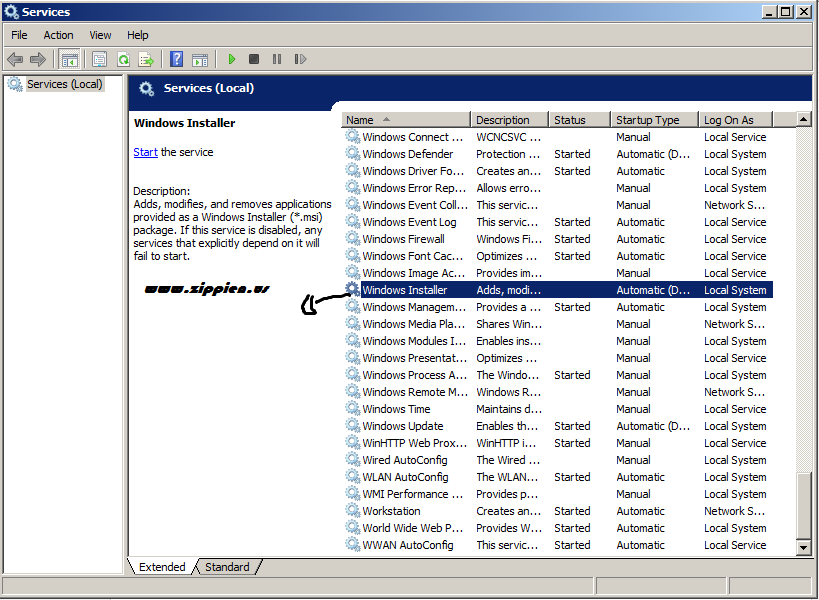
Task: Select the Windows Font Cac... service
Action: (x=558, y=256)
